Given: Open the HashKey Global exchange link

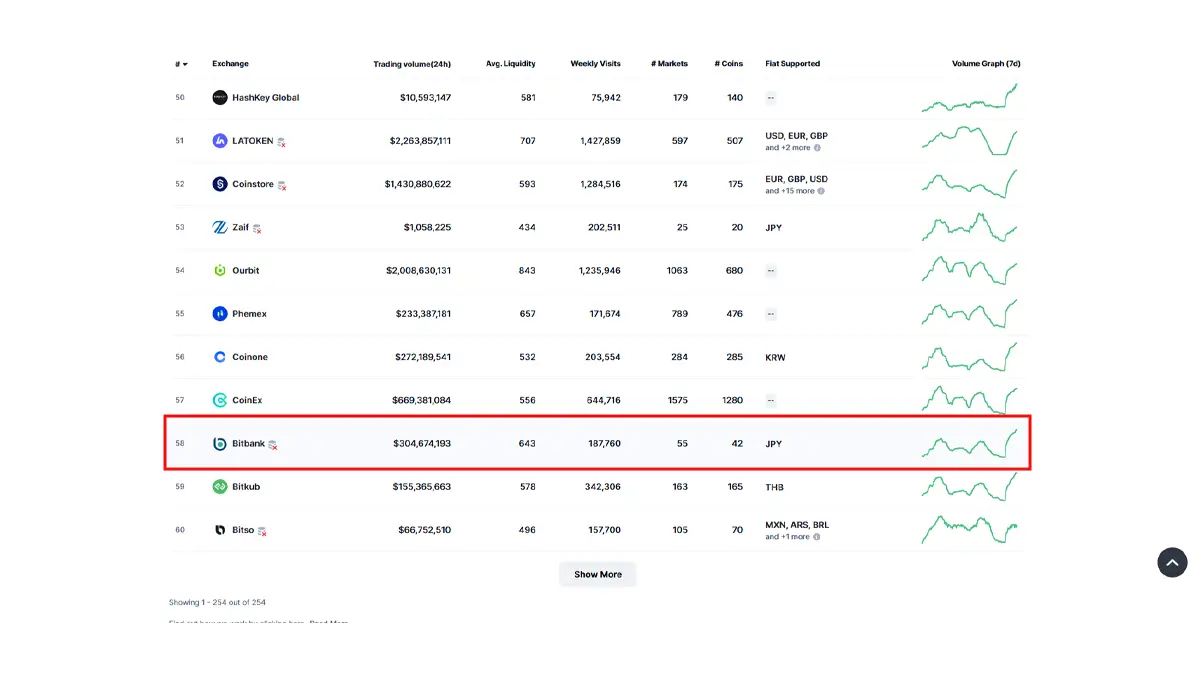Looking at the screenshot, I should click(x=266, y=98).
